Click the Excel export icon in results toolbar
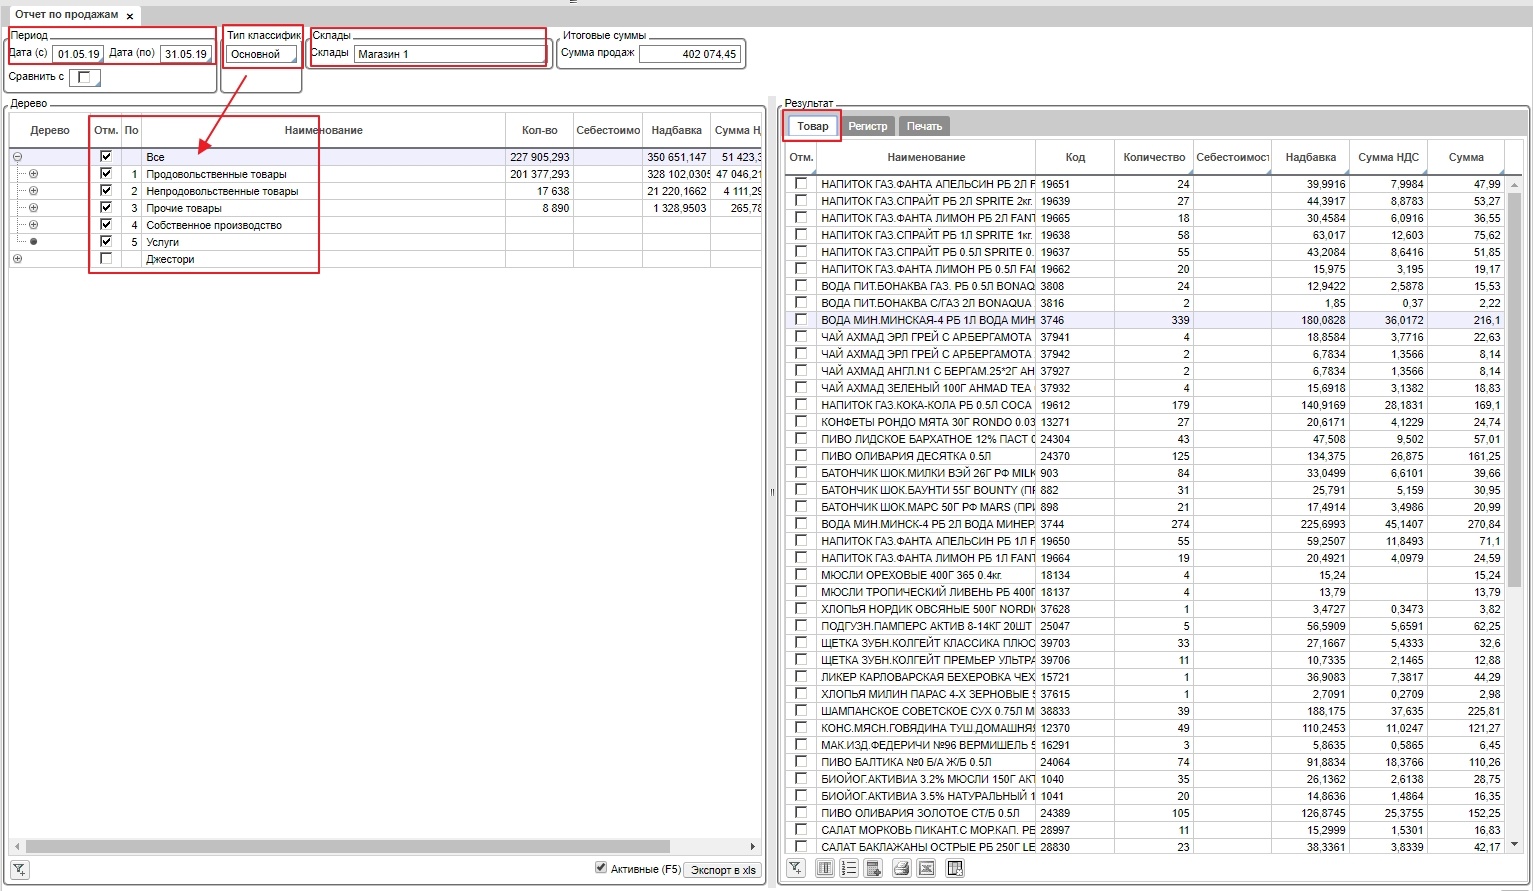 (x=926, y=868)
